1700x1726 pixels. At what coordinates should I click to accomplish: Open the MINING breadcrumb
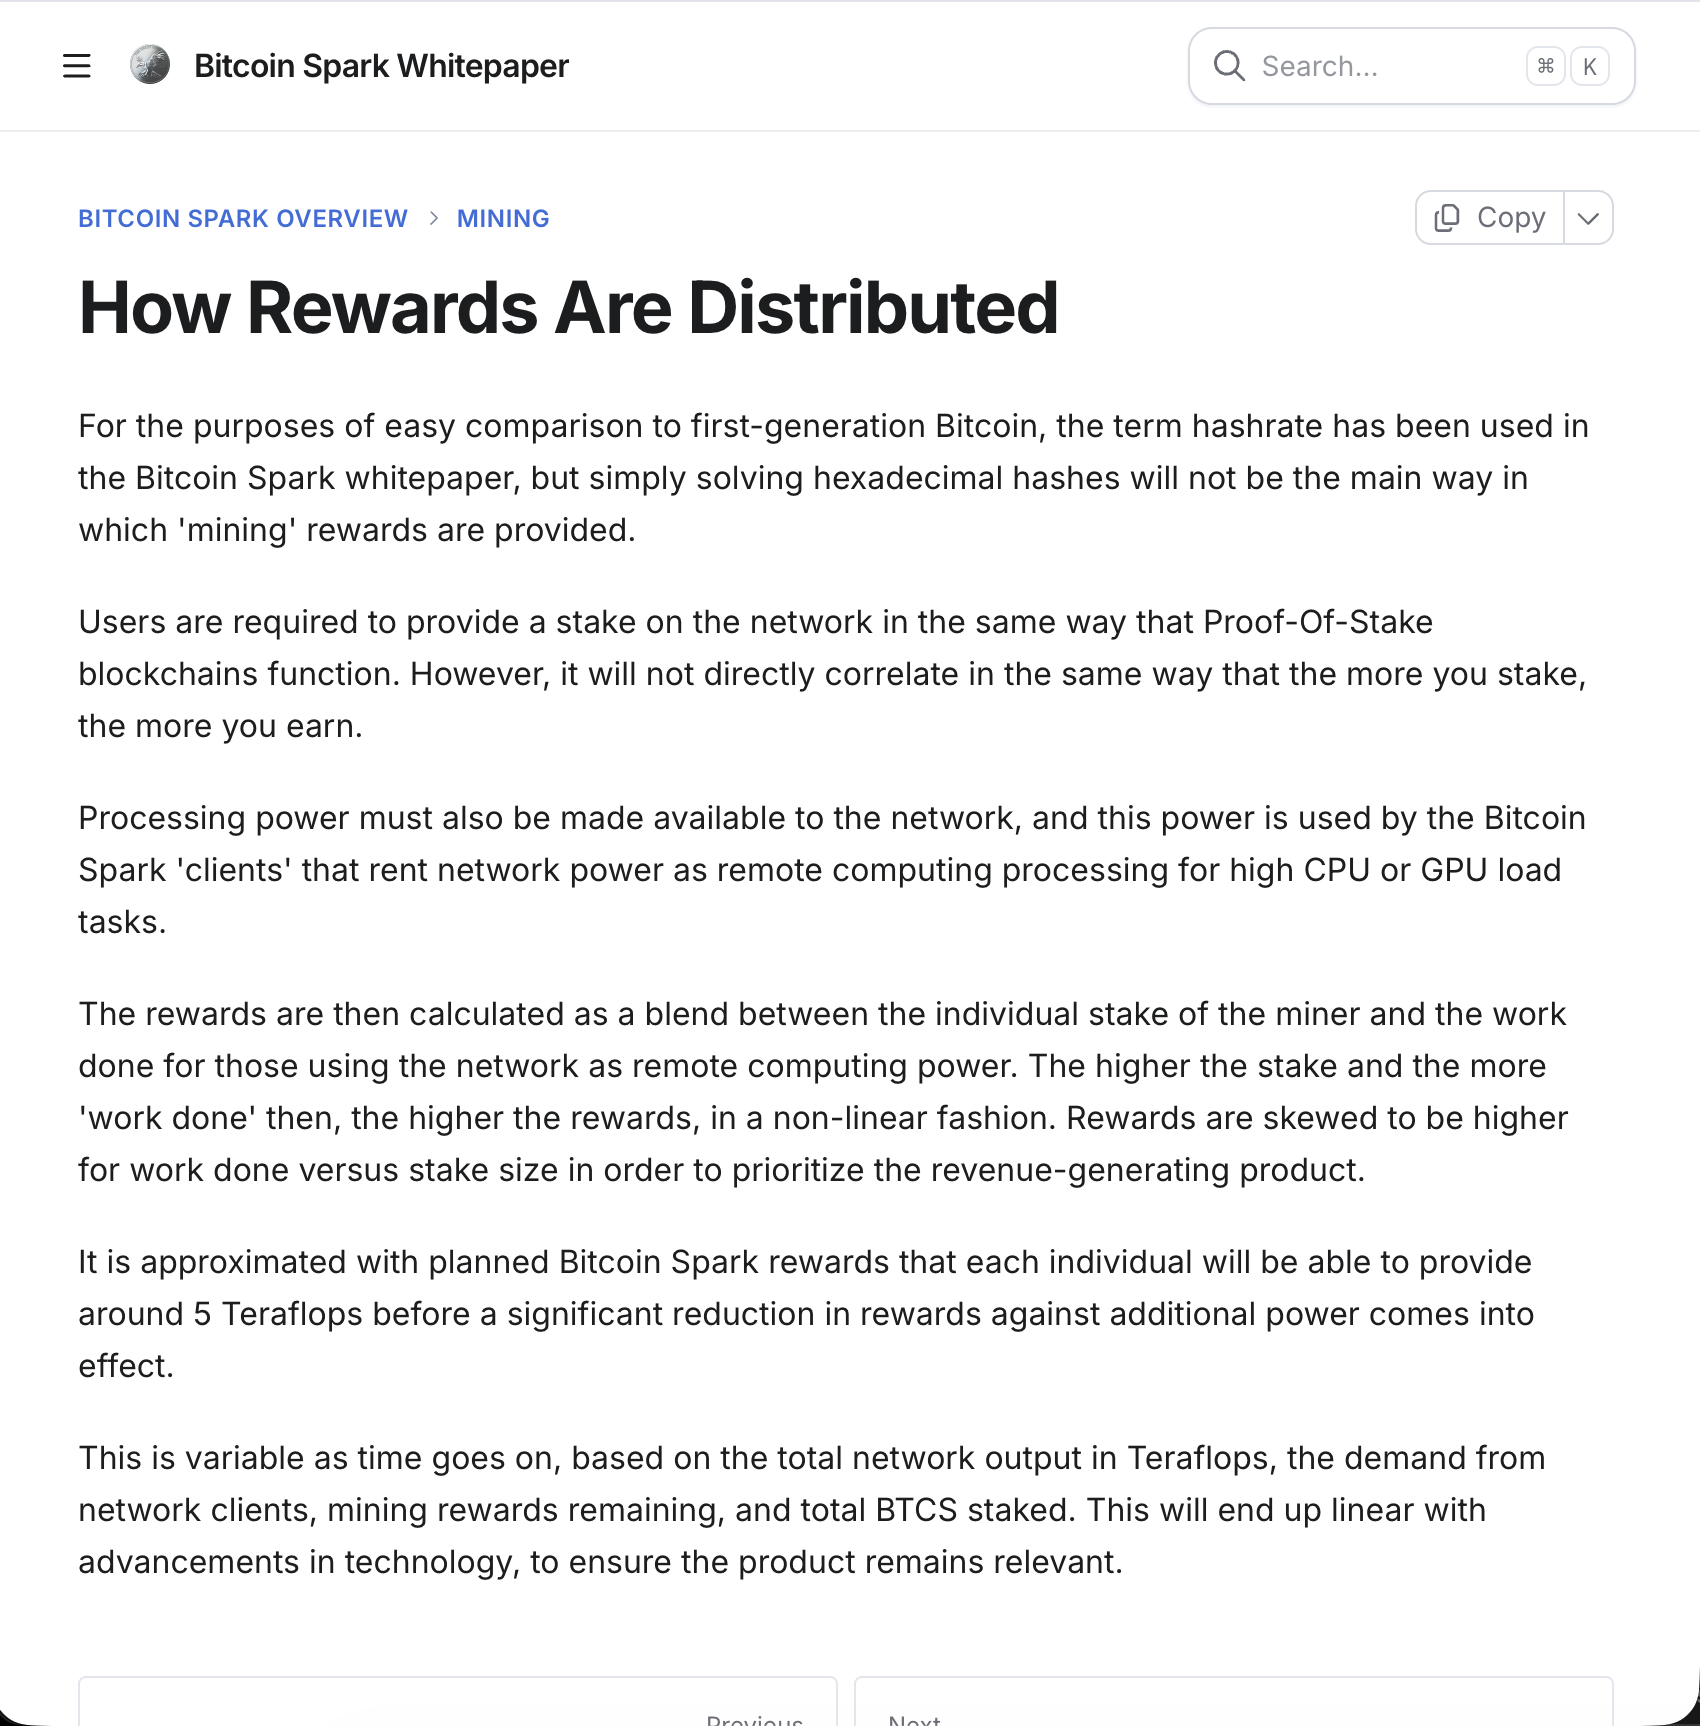point(503,218)
